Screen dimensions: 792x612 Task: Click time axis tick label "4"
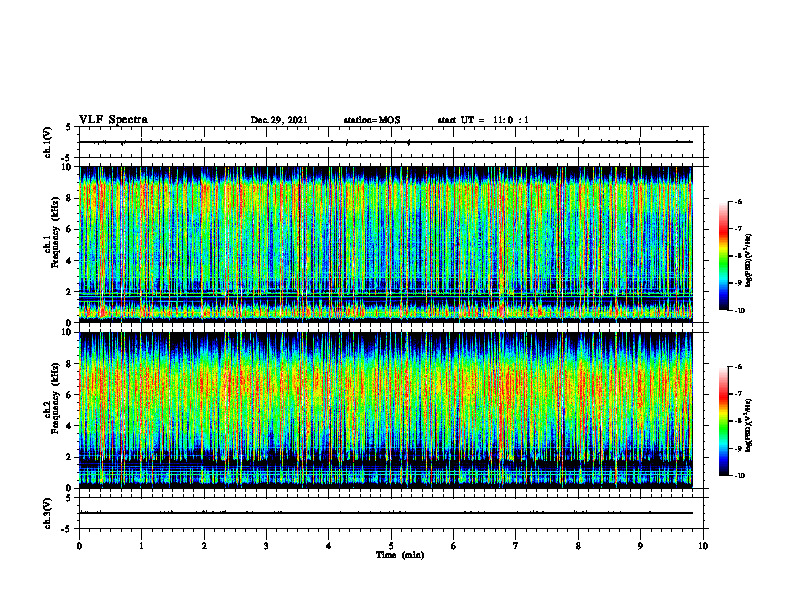329,546
